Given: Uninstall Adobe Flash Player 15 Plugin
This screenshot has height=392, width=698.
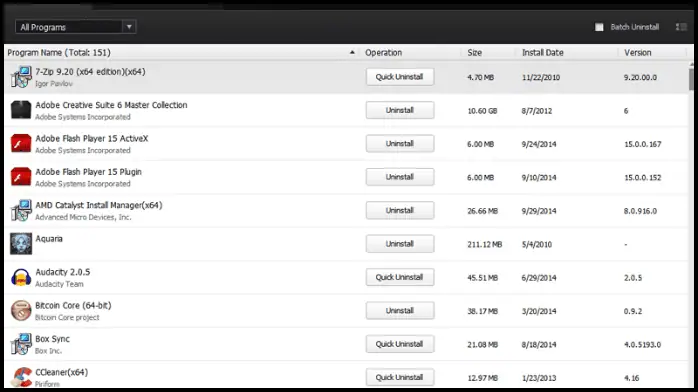Looking at the screenshot, I should tap(400, 177).
